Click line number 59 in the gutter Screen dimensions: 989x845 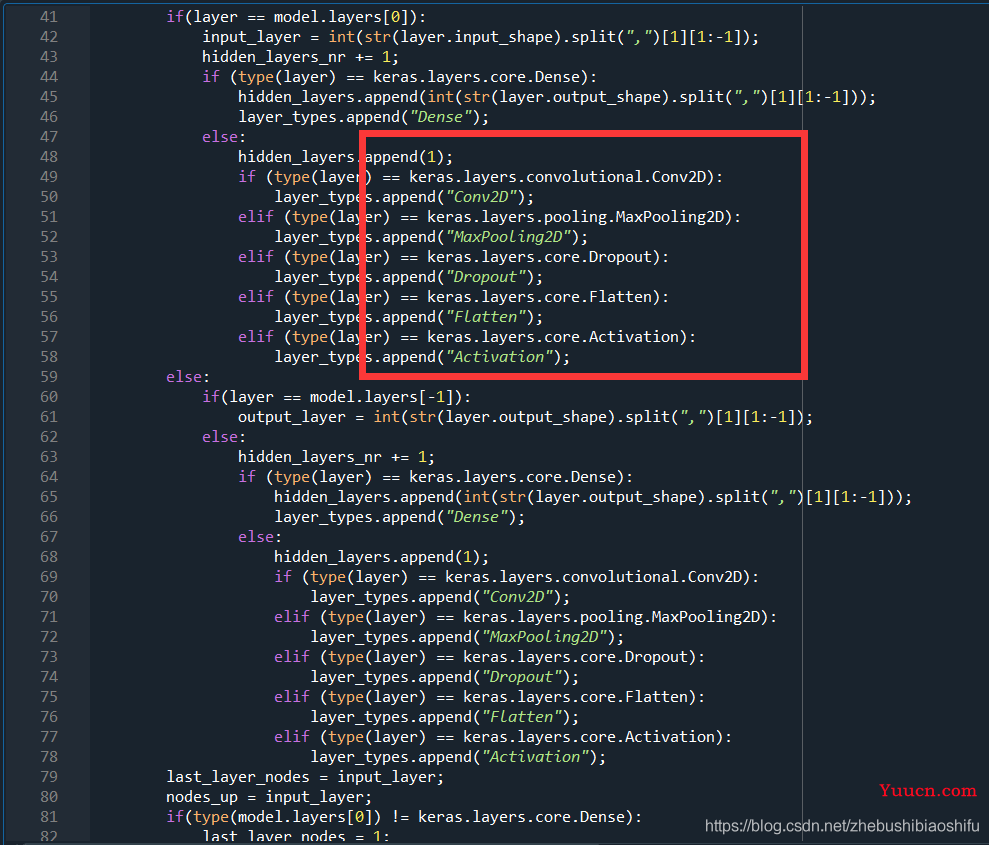click(x=49, y=377)
